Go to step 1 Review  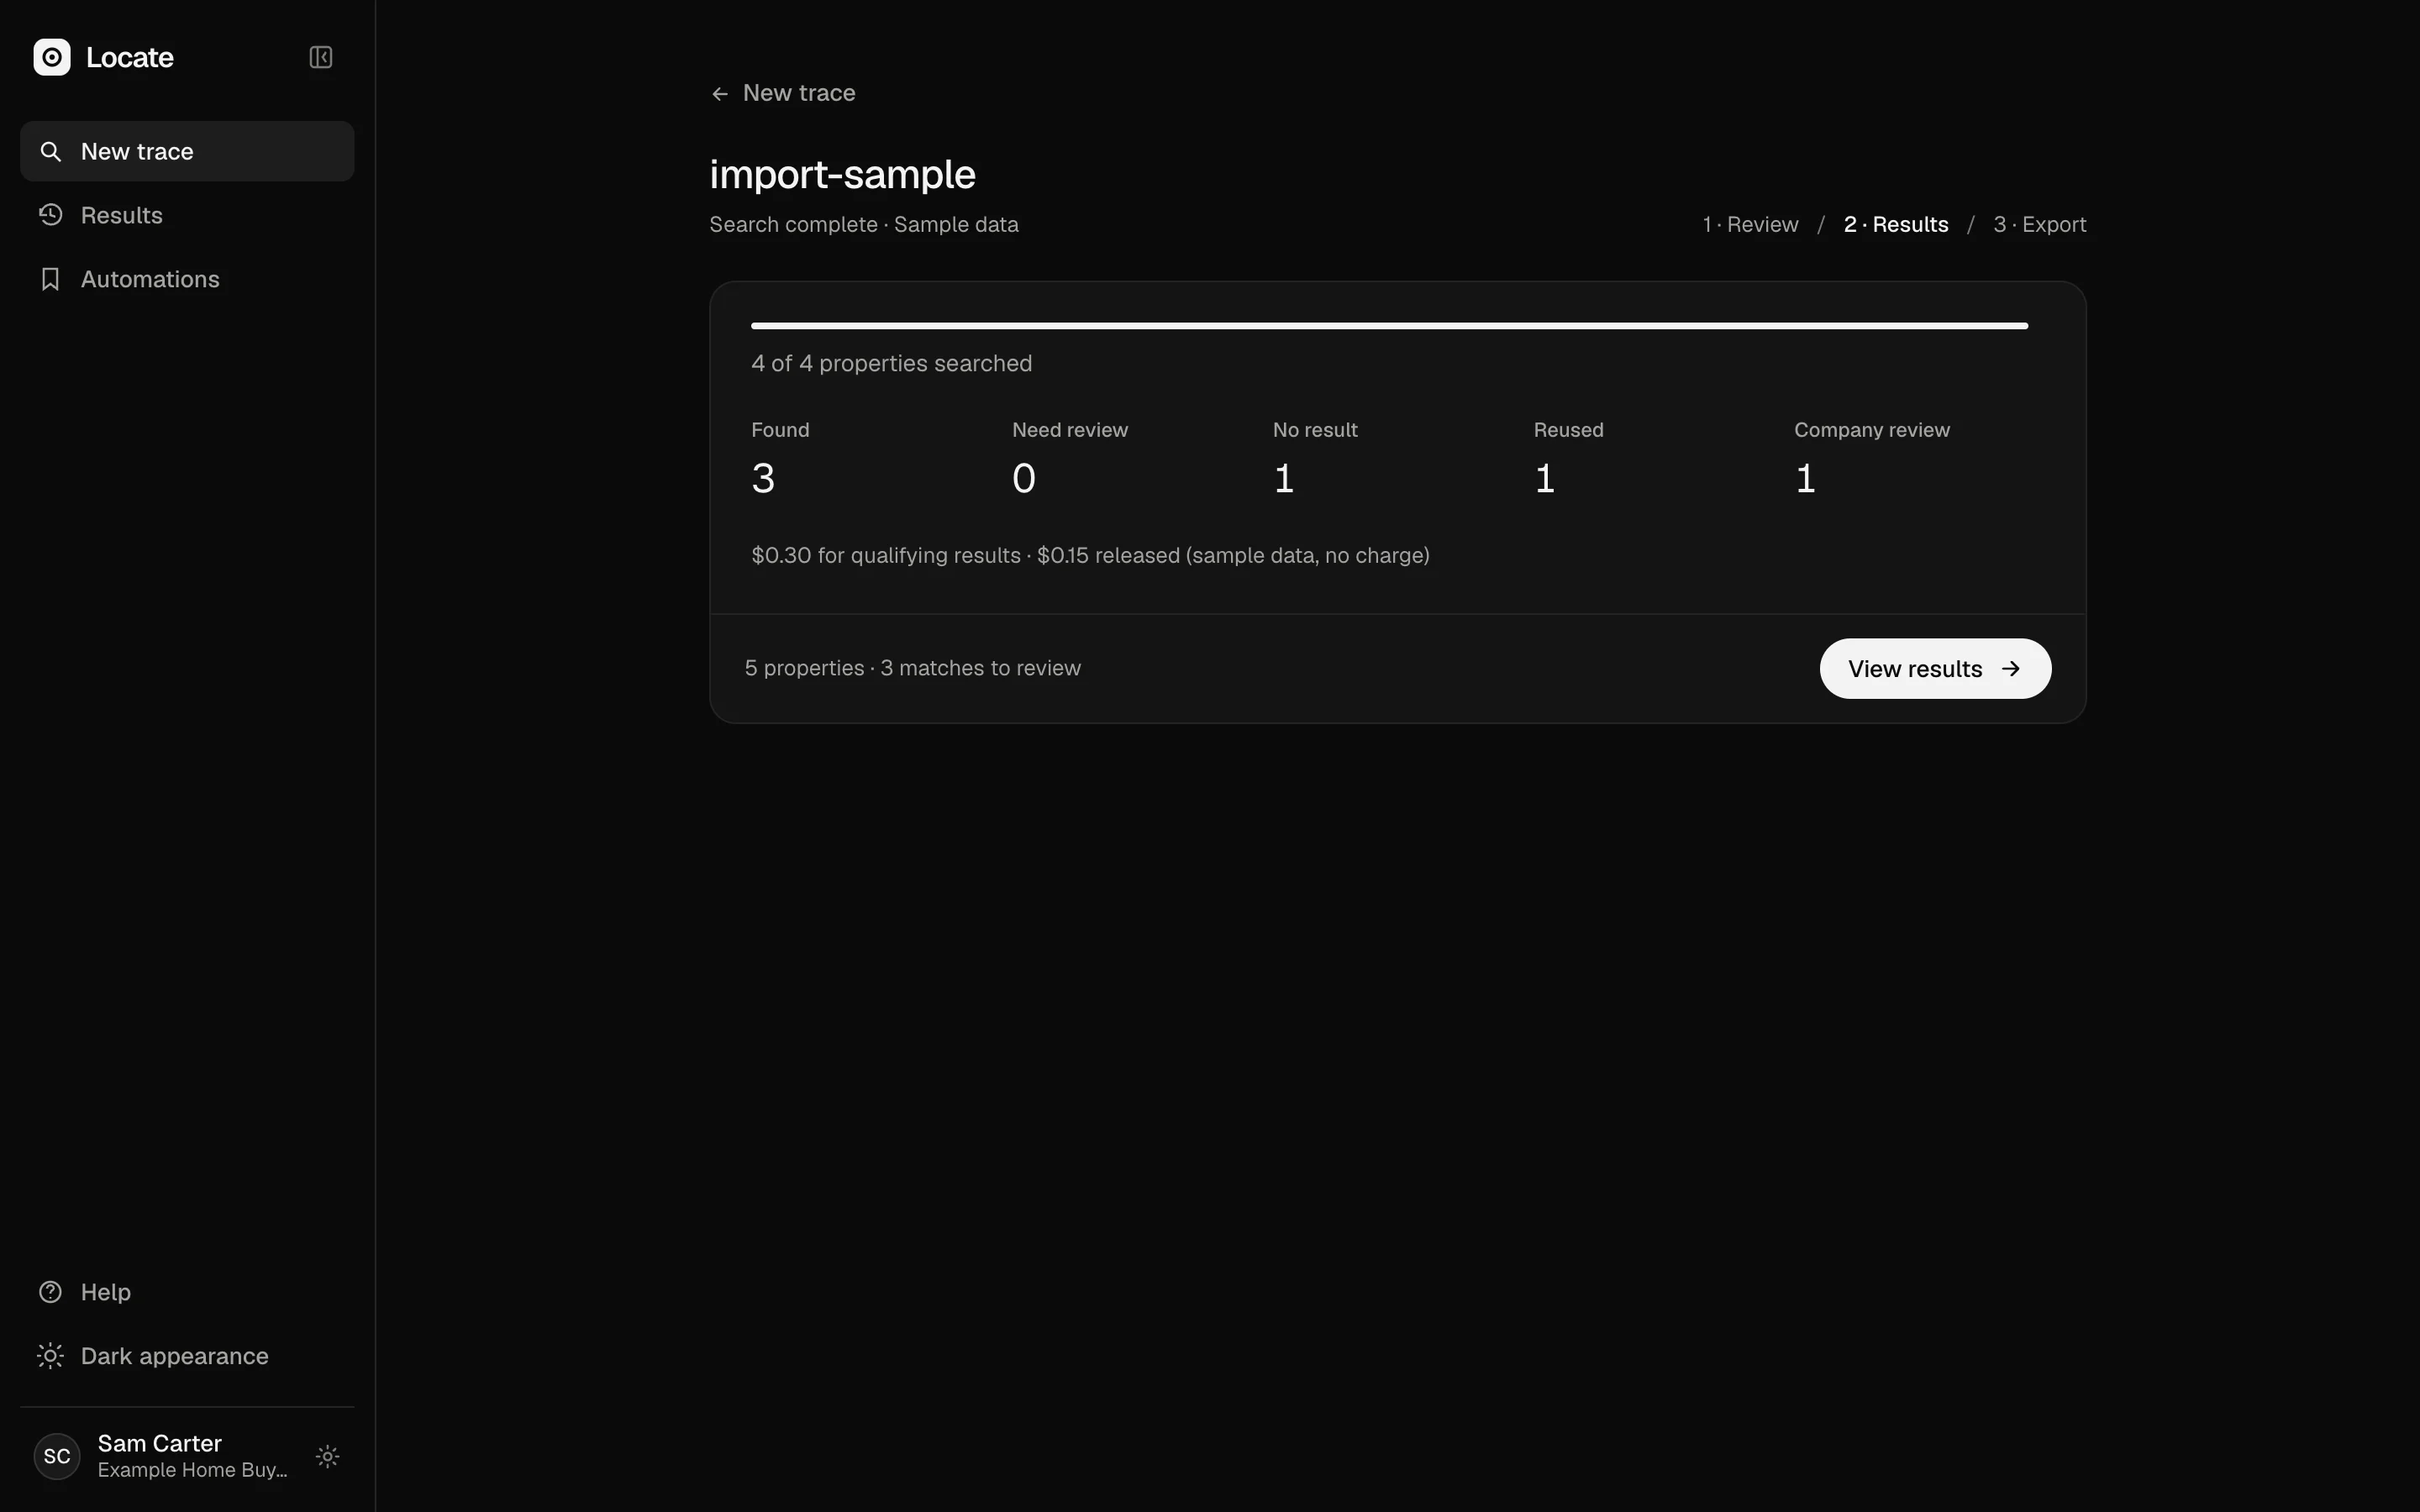(1750, 224)
